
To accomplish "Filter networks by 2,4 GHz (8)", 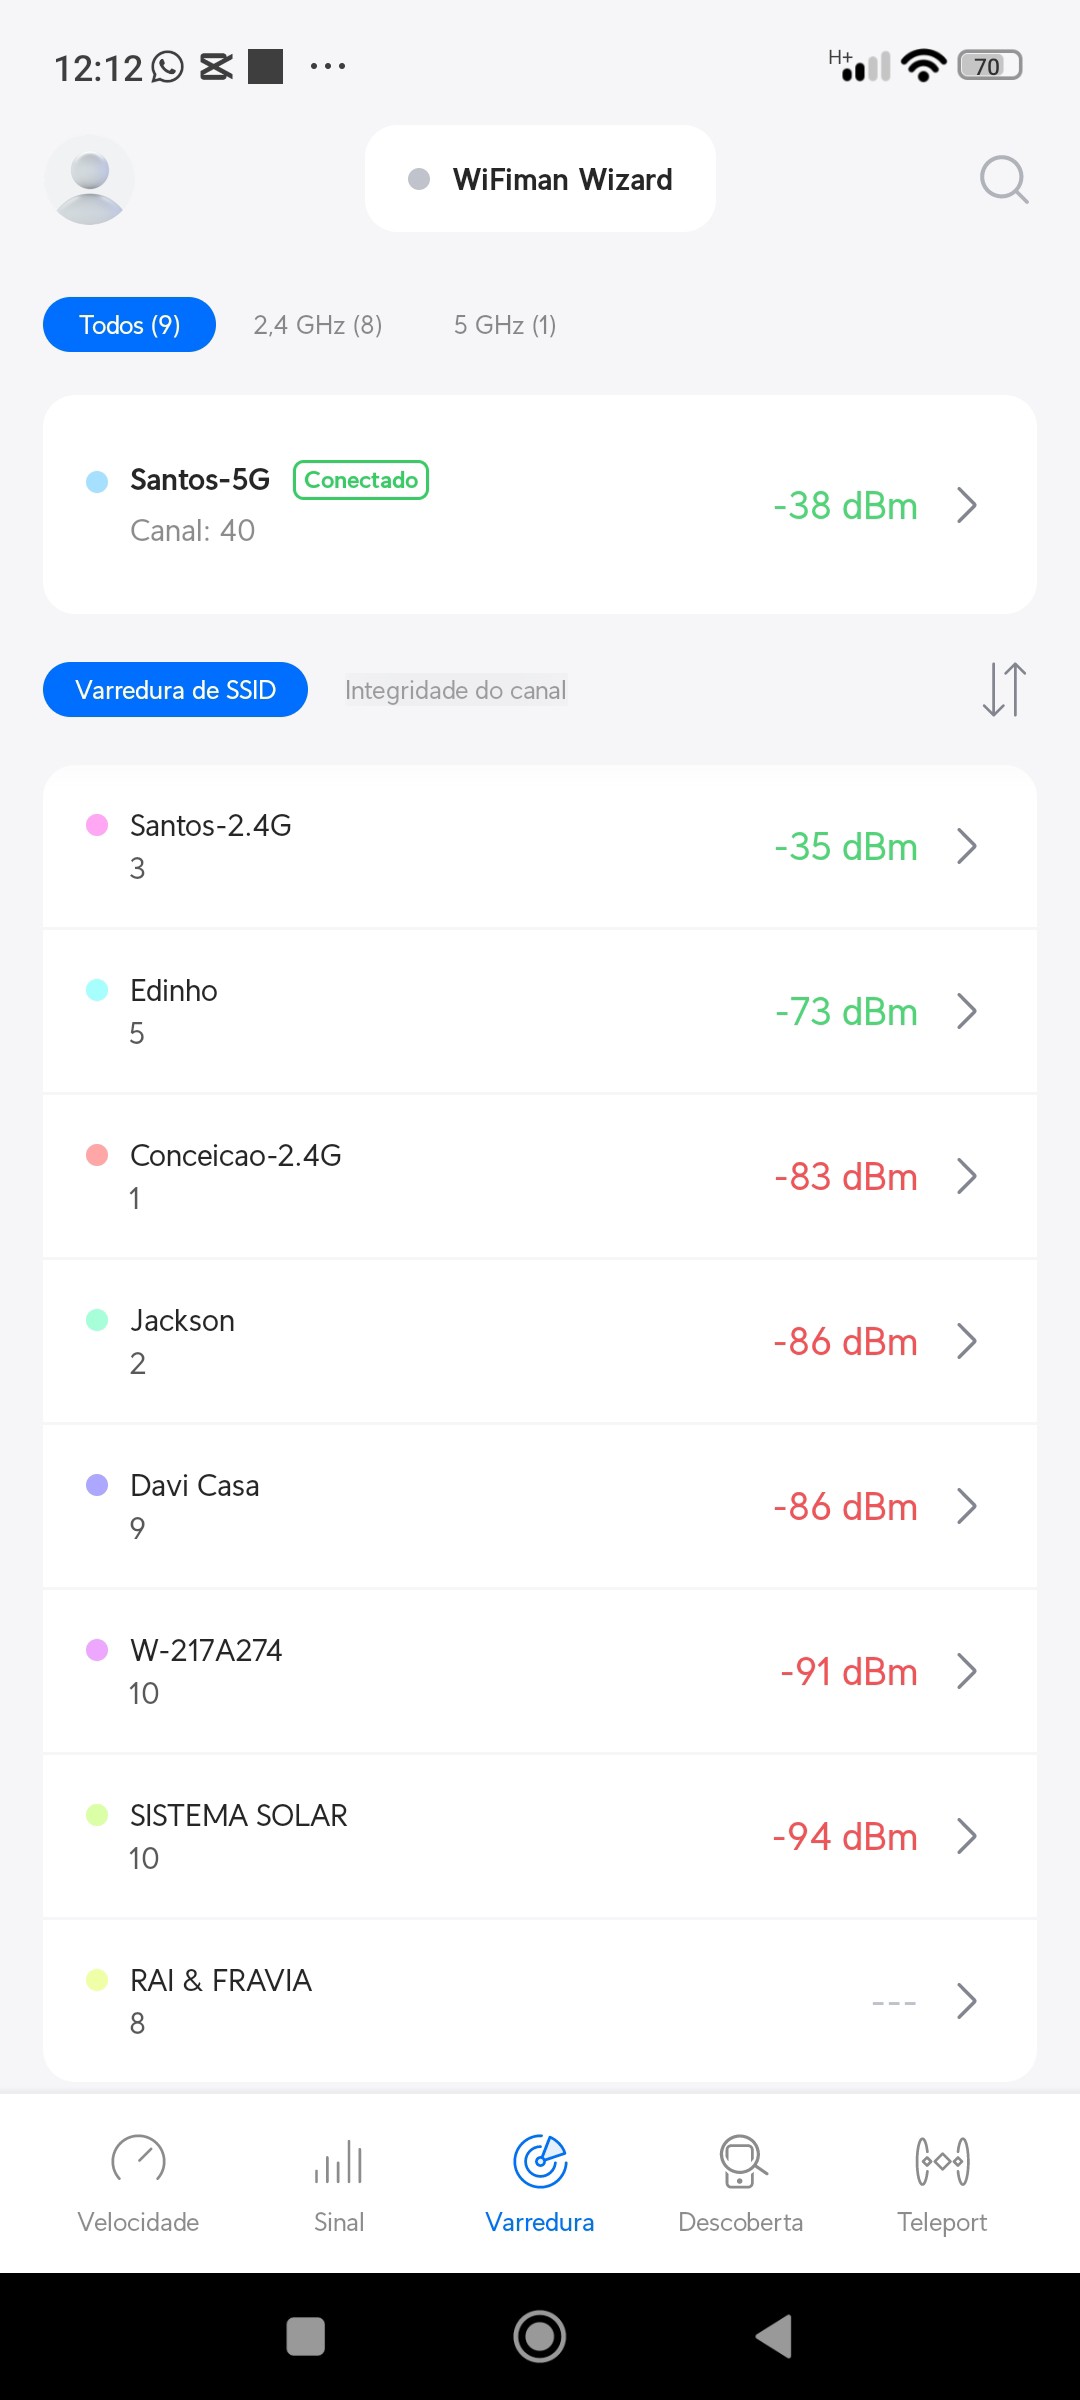I will coord(317,325).
